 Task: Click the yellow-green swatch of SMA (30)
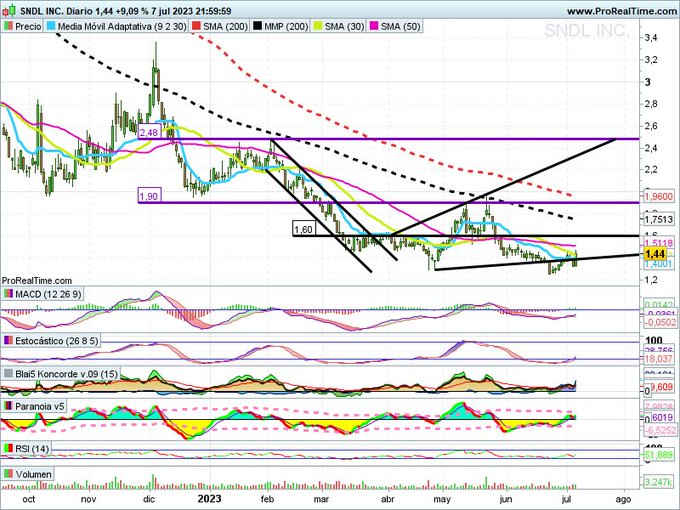[x=318, y=26]
